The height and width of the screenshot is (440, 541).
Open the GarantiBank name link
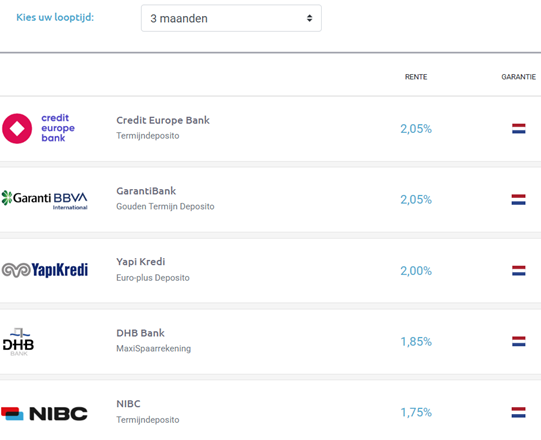(146, 191)
